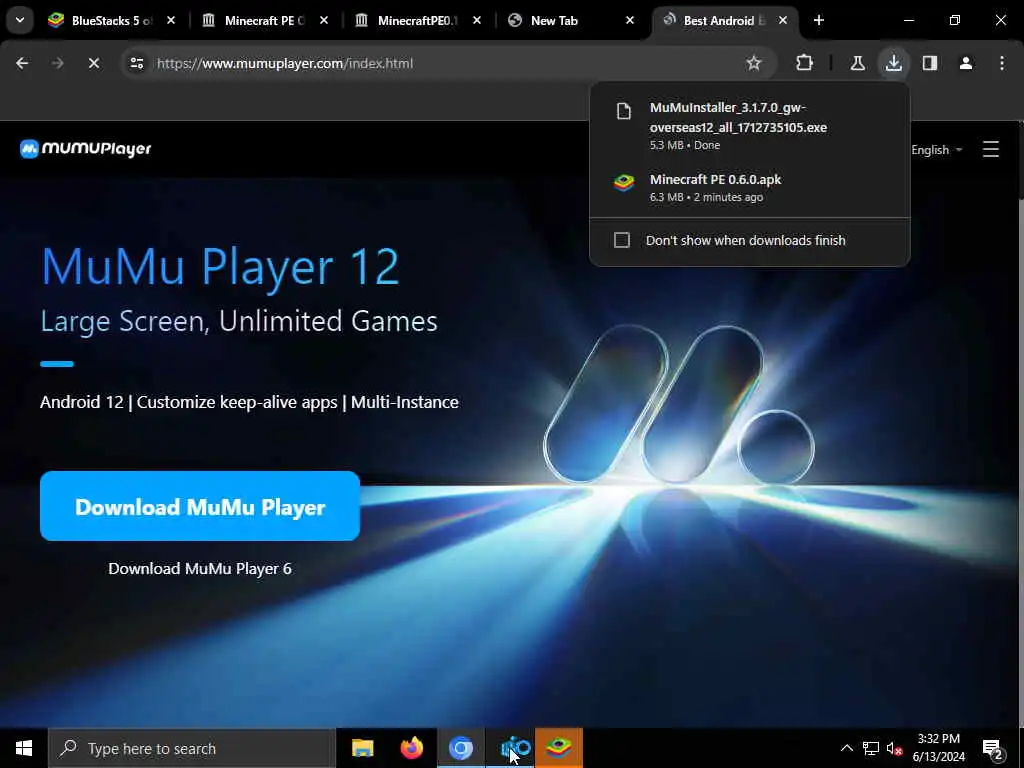
Task: Click the MuMuPlayer logo
Action: (x=86, y=149)
